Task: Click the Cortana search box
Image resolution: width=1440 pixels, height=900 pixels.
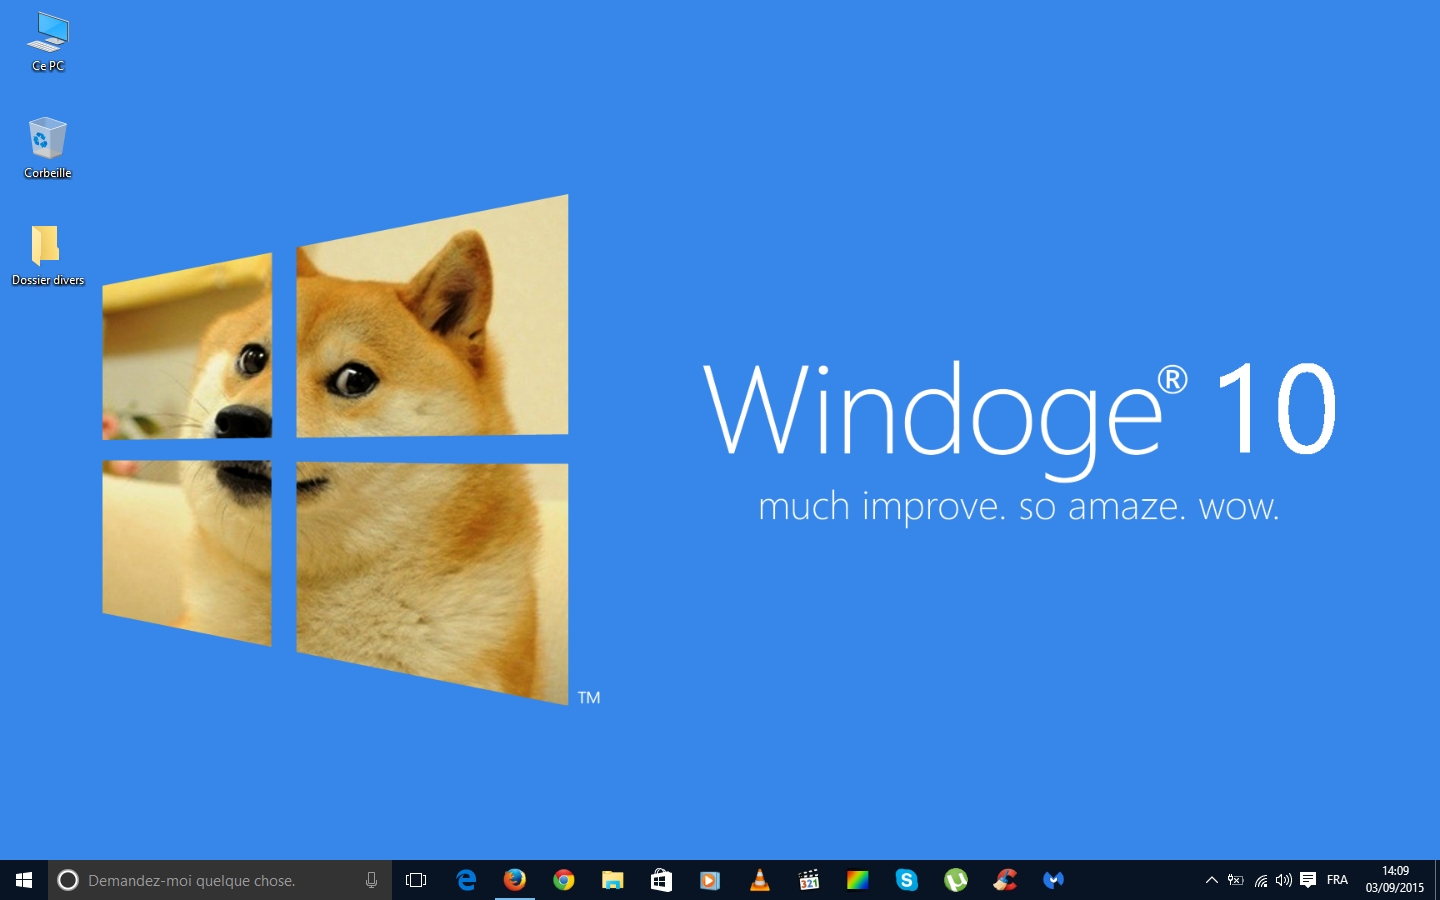Action: 220,880
